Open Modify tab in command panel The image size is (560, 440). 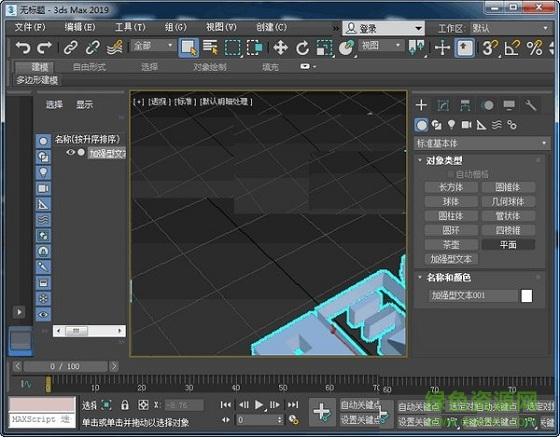(443, 105)
